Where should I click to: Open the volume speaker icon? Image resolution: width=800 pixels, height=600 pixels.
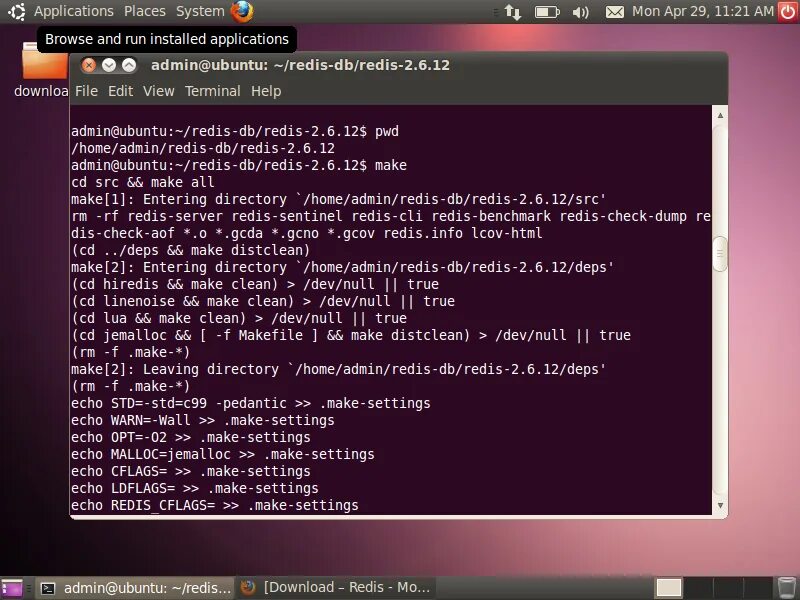(581, 11)
